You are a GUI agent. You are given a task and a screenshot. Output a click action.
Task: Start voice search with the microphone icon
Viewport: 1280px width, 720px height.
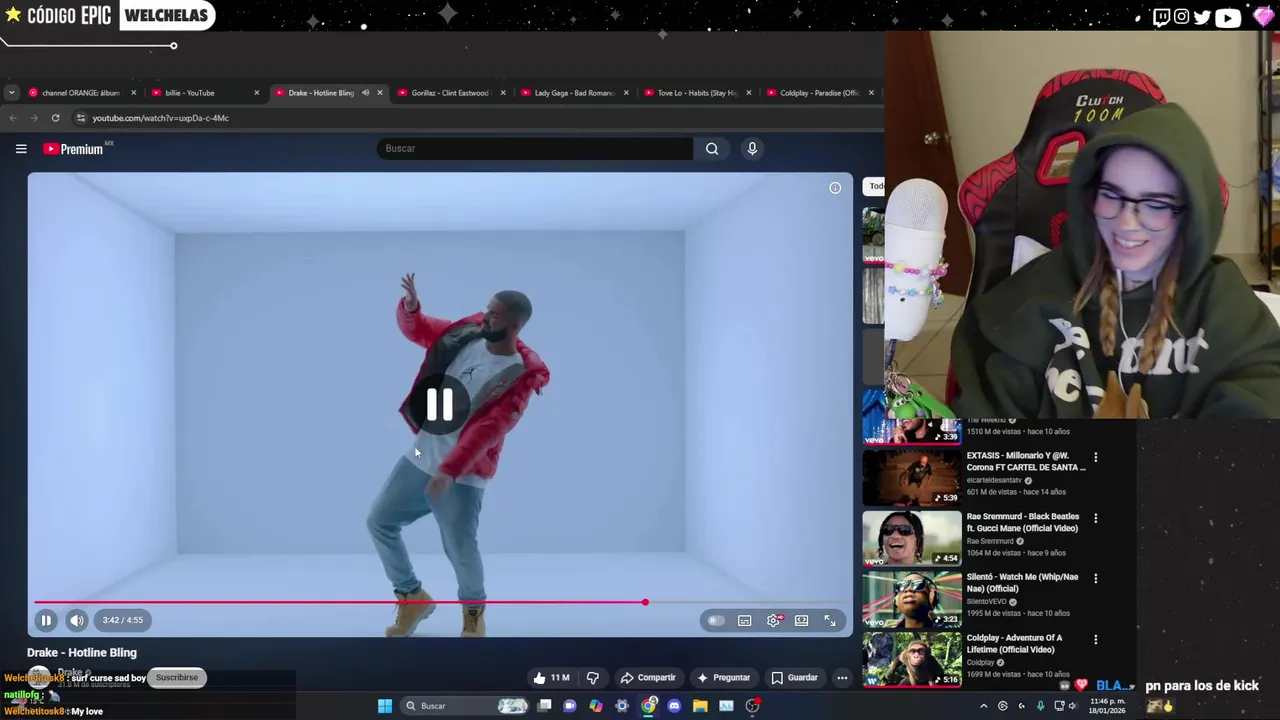pyautogui.click(x=752, y=149)
